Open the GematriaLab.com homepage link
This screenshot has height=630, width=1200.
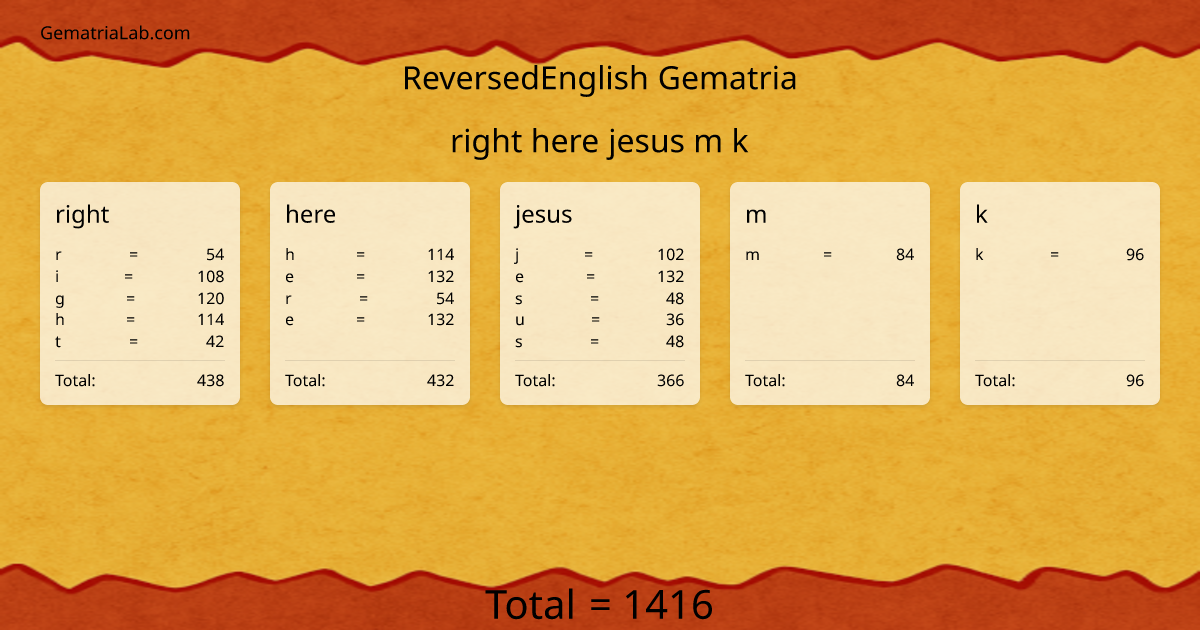pos(114,32)
